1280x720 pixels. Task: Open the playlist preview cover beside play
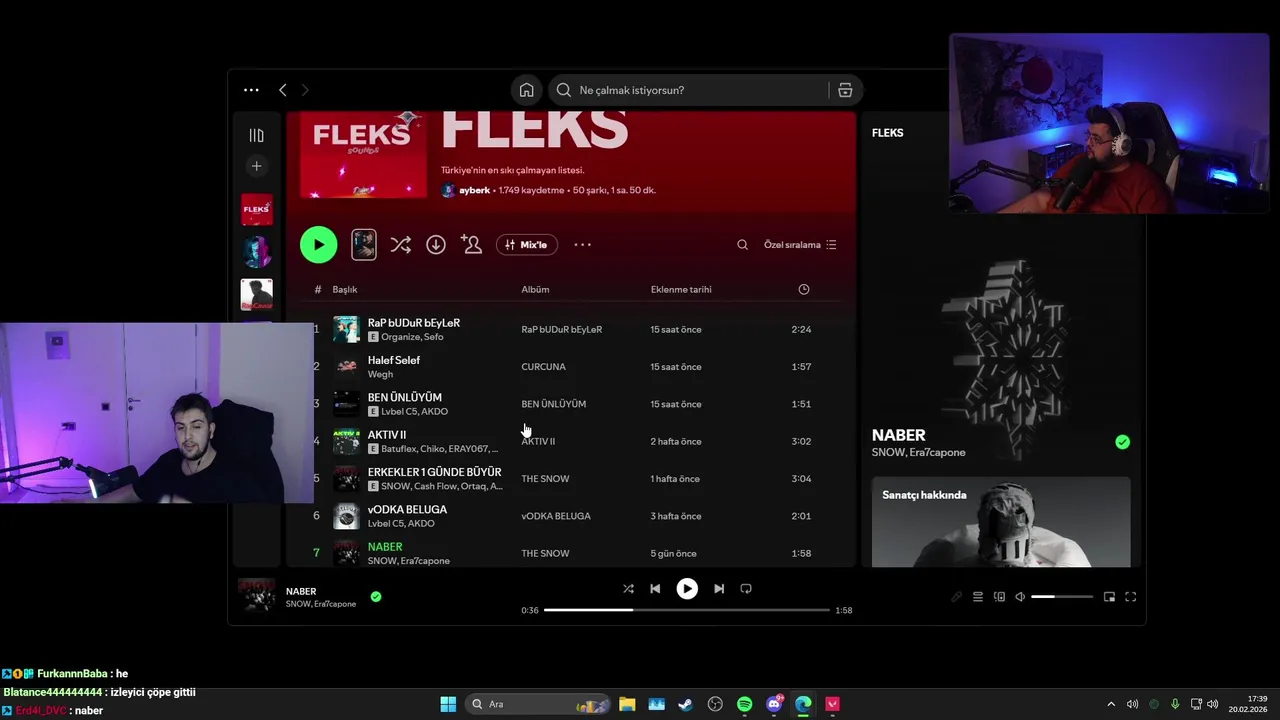(x=364, y=245)
